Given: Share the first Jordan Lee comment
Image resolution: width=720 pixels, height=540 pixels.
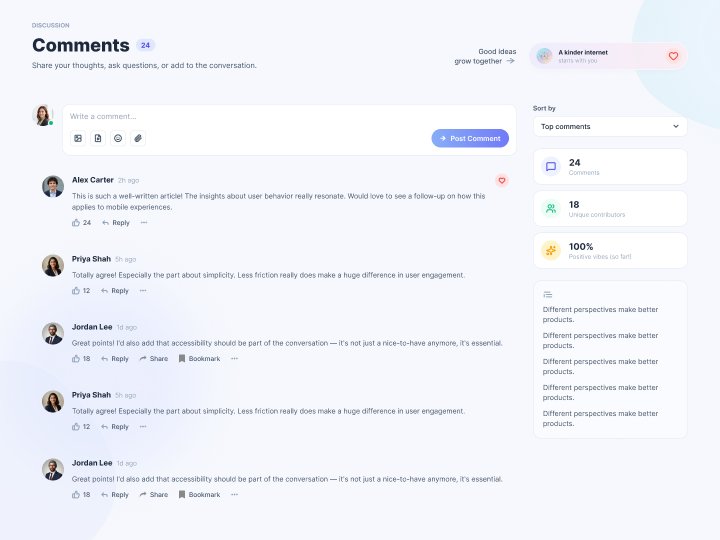Looking at the screenshot, I should pyautogui.click(x=154, y=359).
